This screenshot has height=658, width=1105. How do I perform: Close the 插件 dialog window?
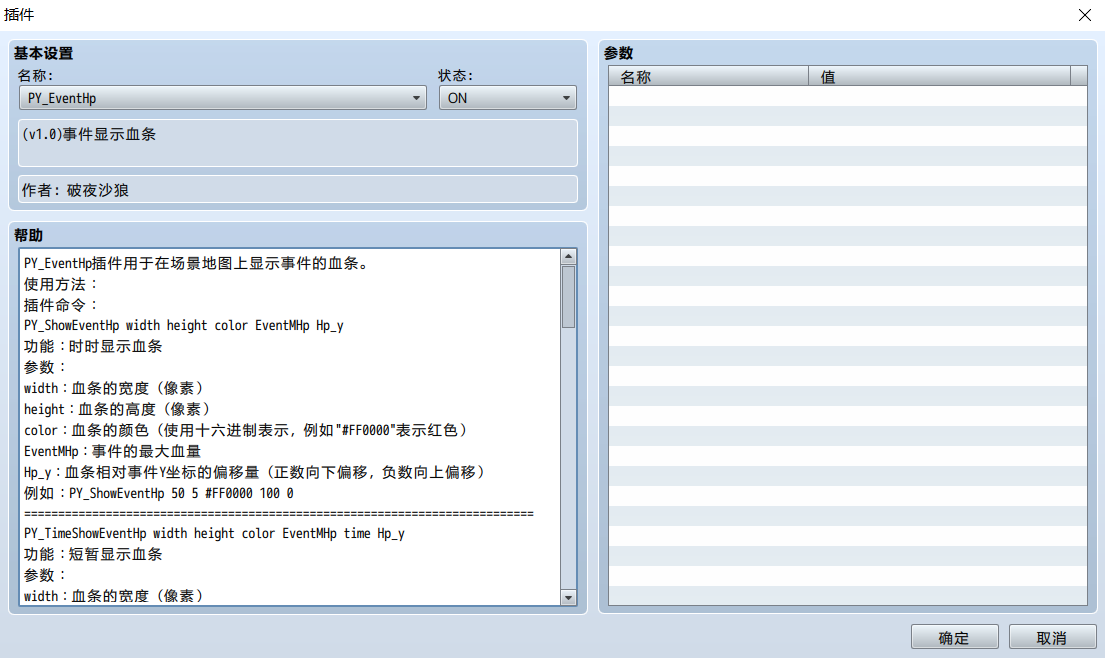tap(1085, 15)
